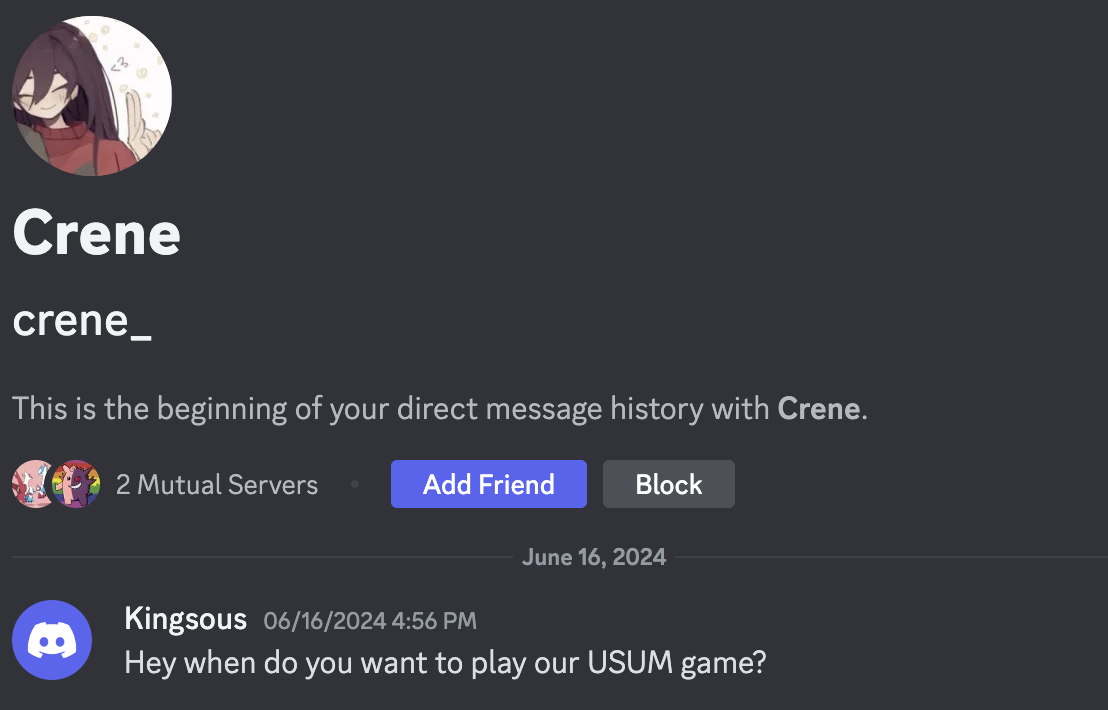Click Add Friend to send a request
This screenshot has height=710, width=1108.
[489, 484]
